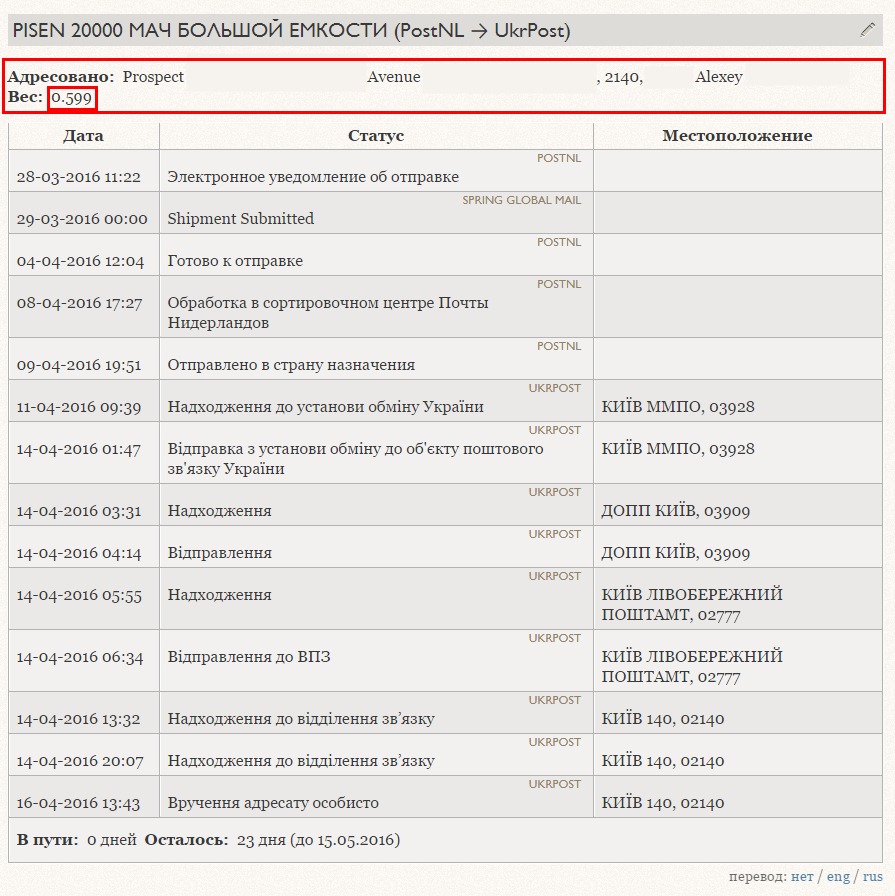Click date 14-04-2016 20:07
Viewport: 895px width, 896px height.
[x=79, y=761]
